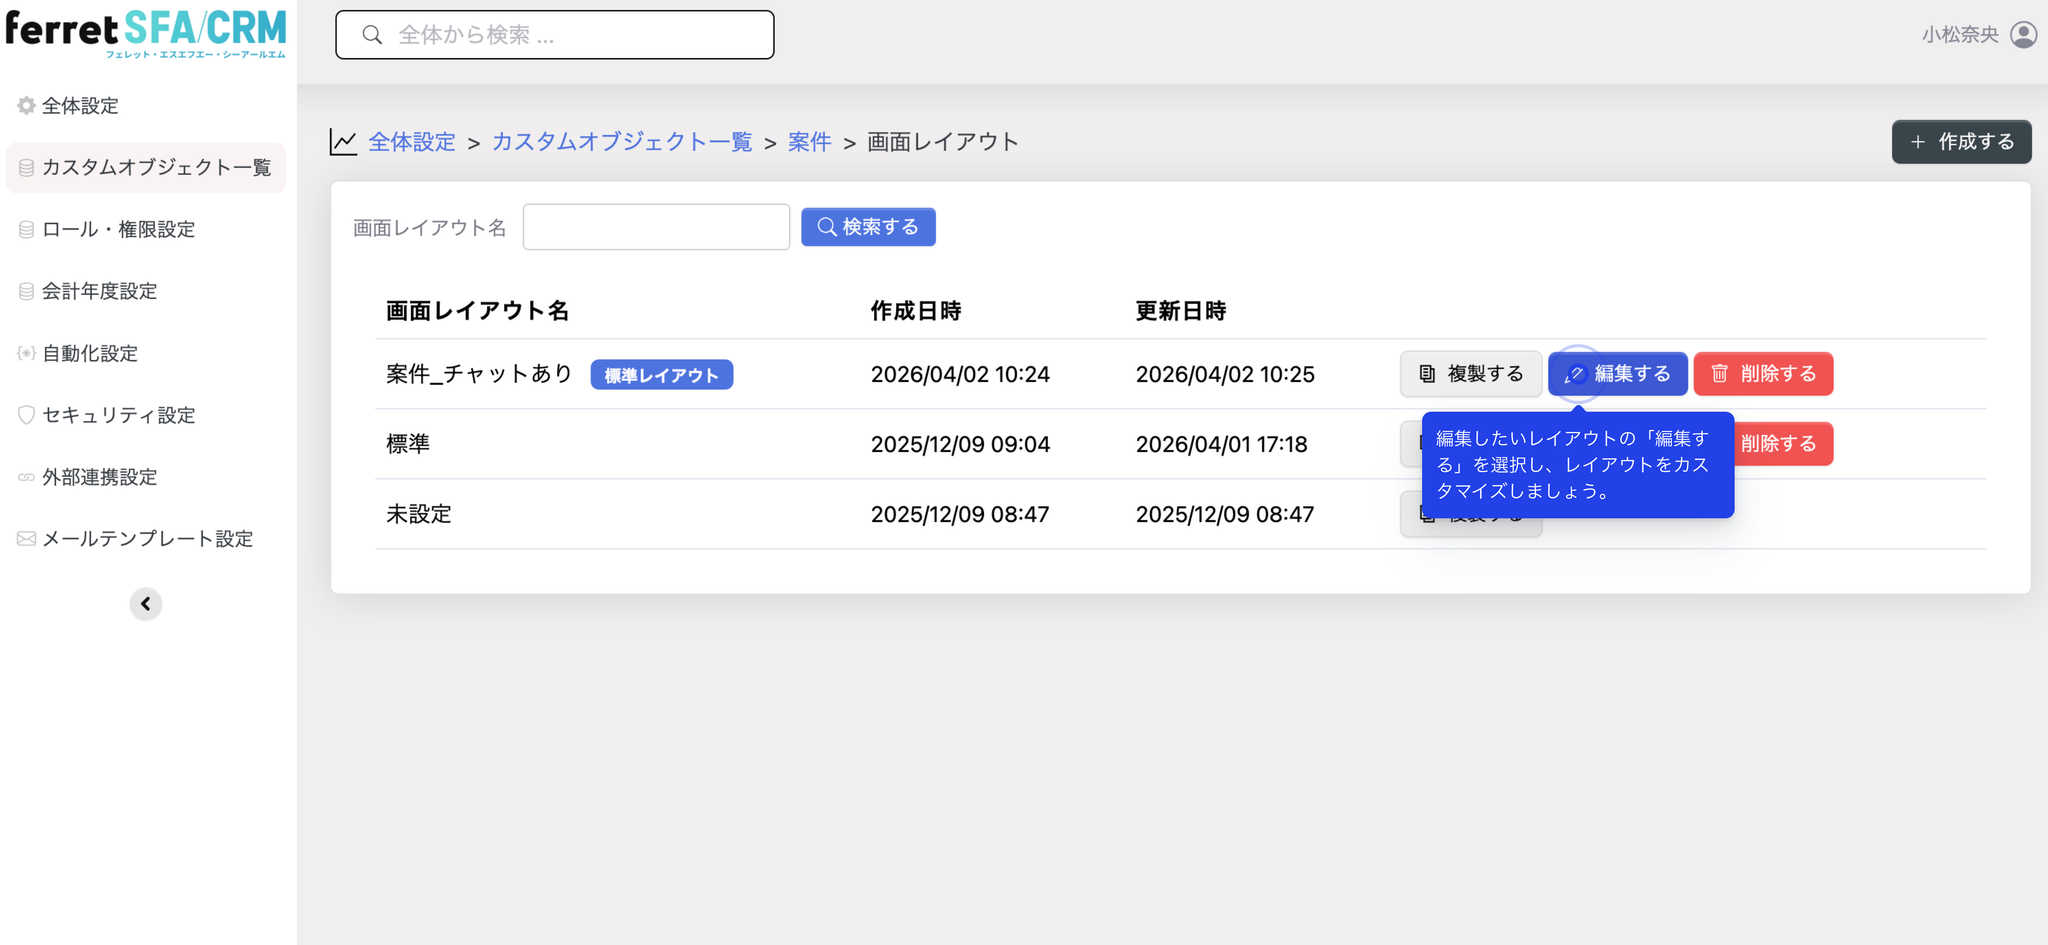
Task: Click the gear icon beside 全体設定
Action: tap(27, 105)
